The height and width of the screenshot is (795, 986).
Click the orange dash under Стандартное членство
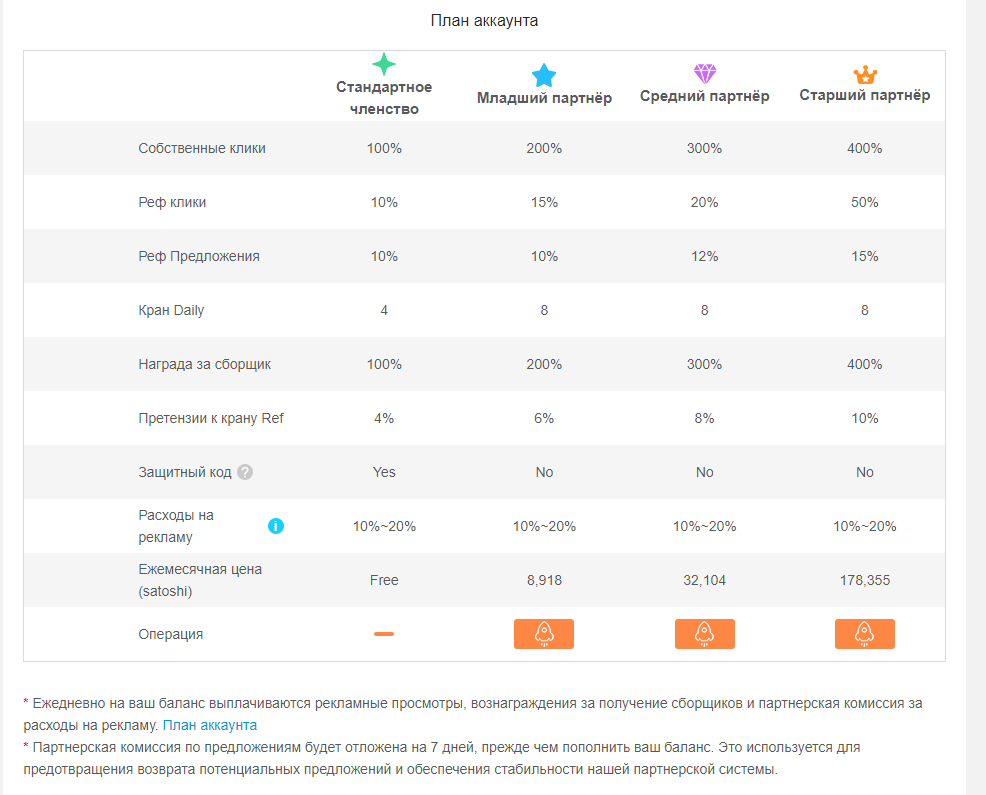pyautogui.click(x=384, y=634)
